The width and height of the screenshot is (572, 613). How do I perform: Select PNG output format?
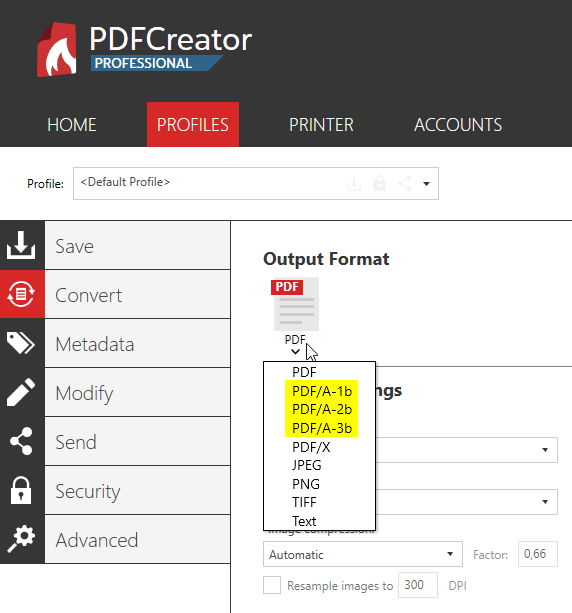pos(306,484)
